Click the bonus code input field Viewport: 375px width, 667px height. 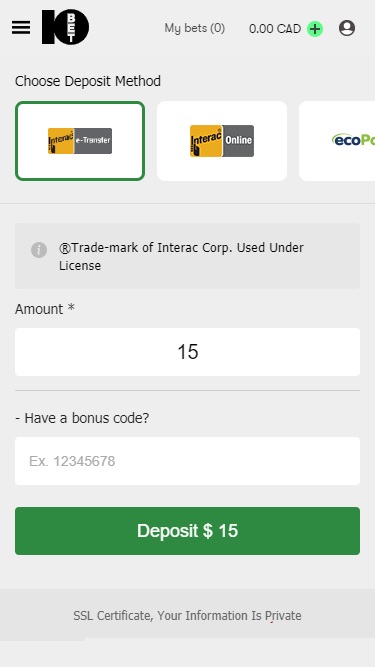point(188,461)
